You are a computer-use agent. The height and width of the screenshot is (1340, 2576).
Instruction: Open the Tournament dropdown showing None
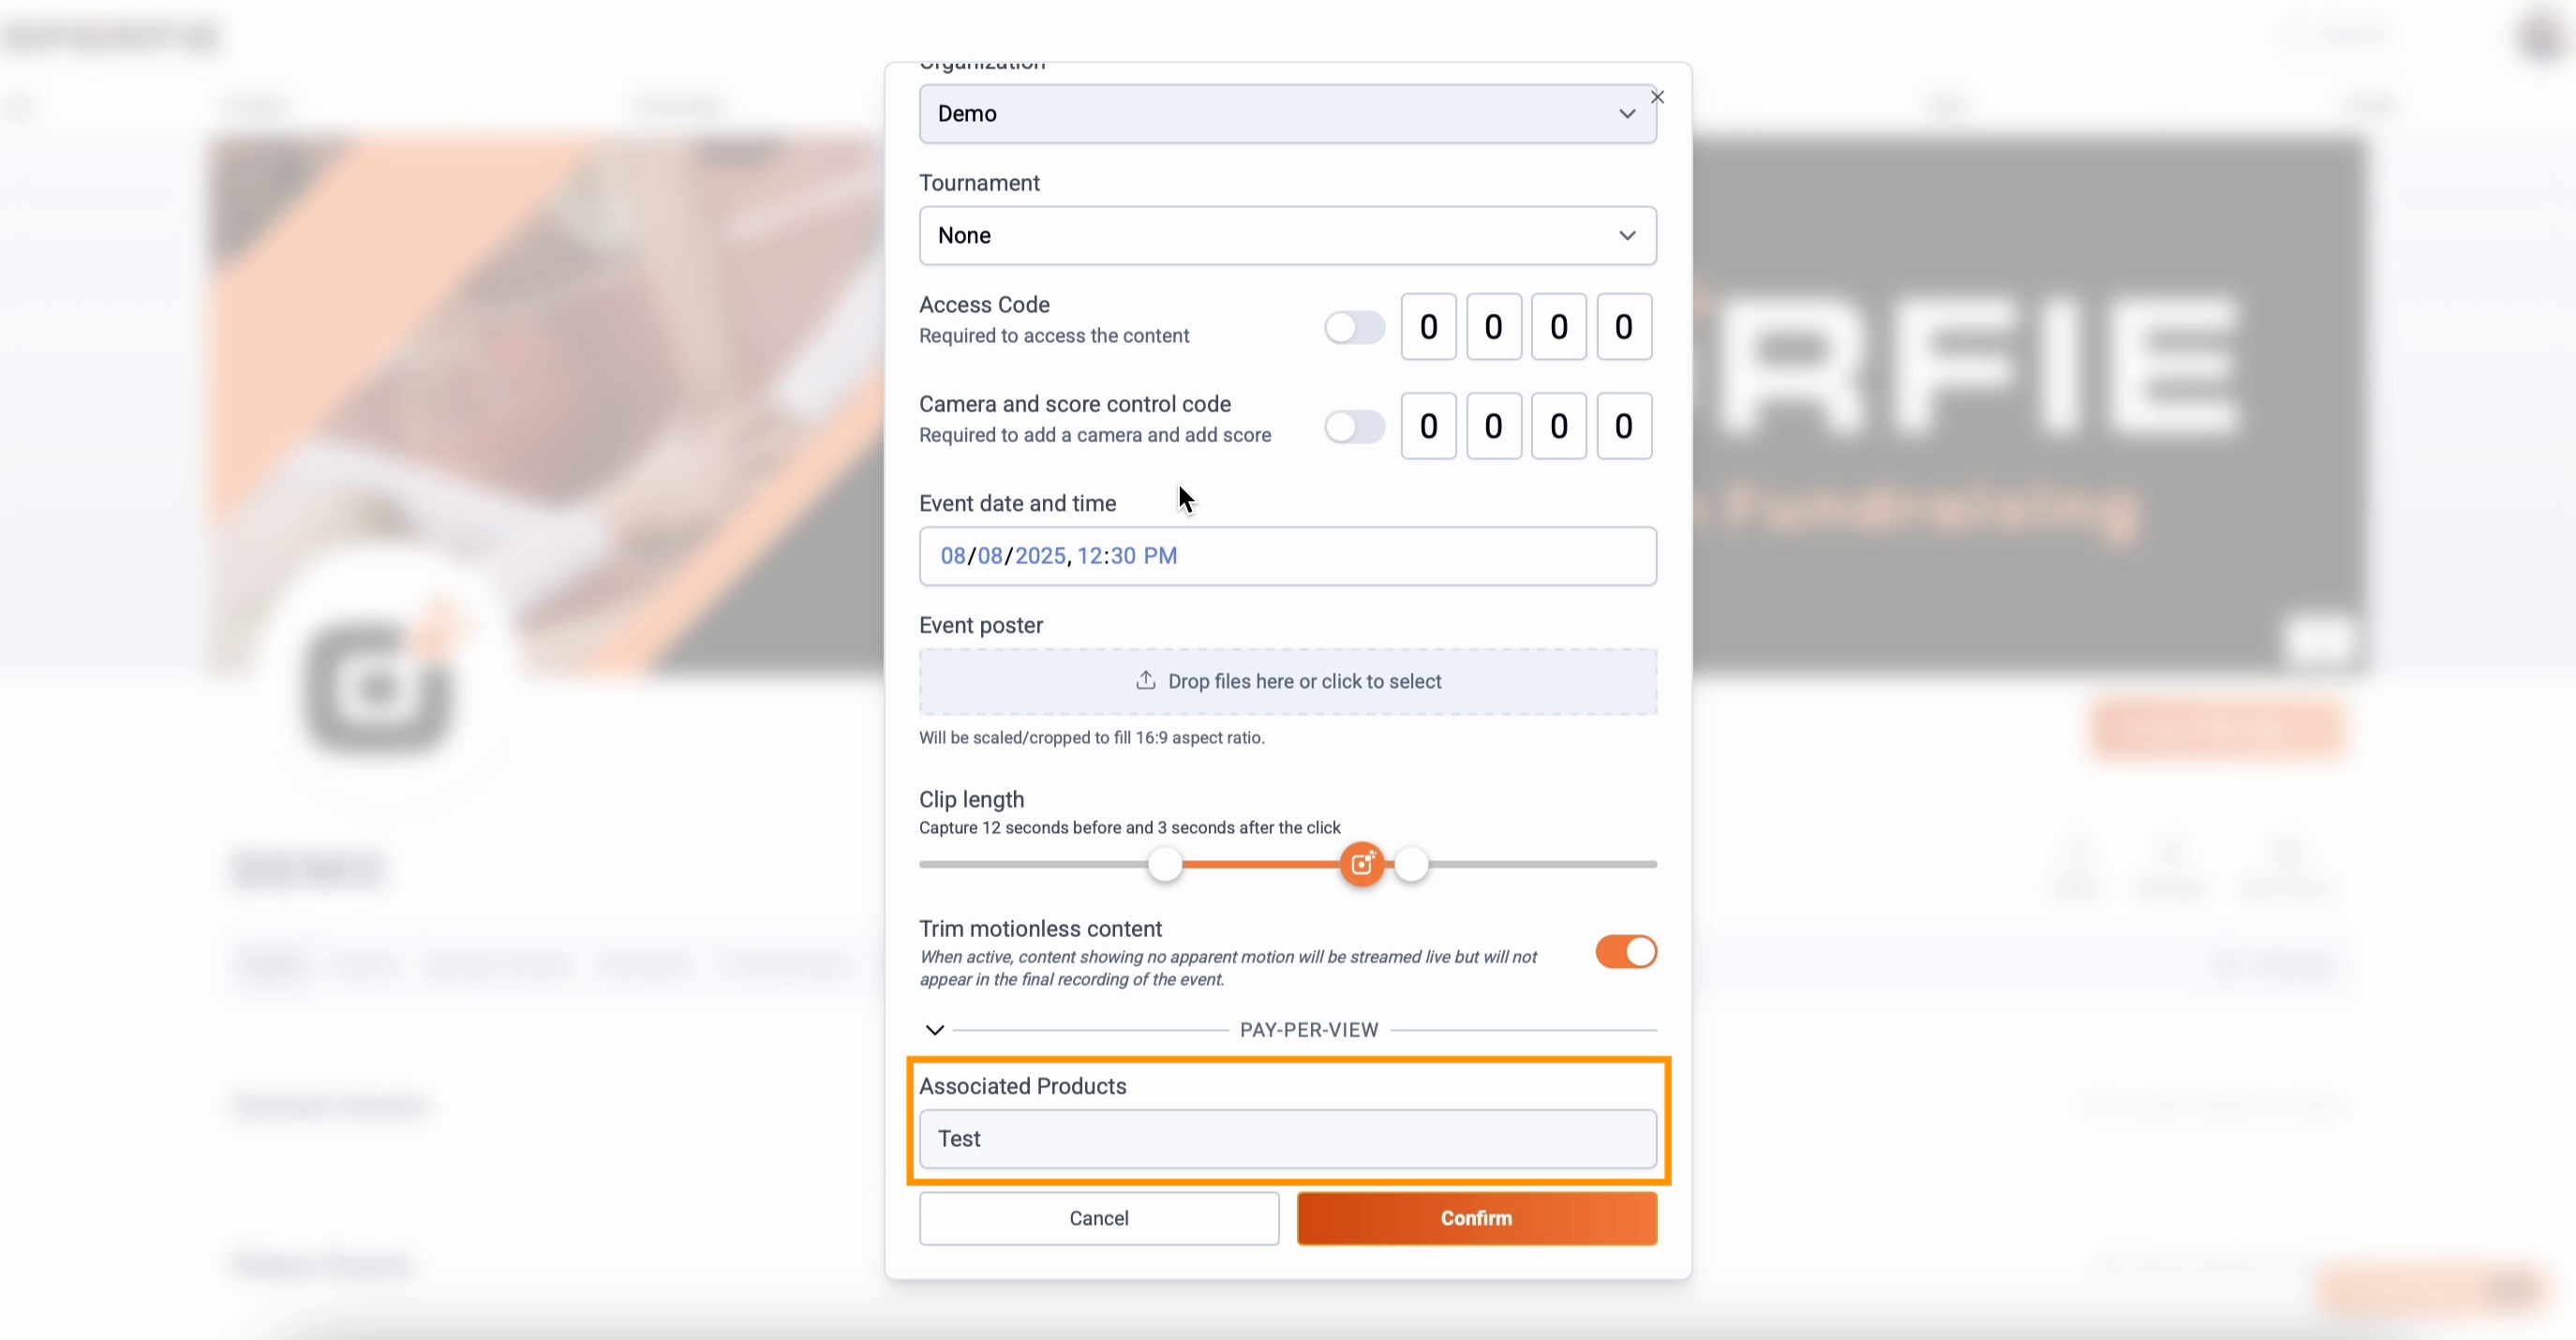[1287, 236]
